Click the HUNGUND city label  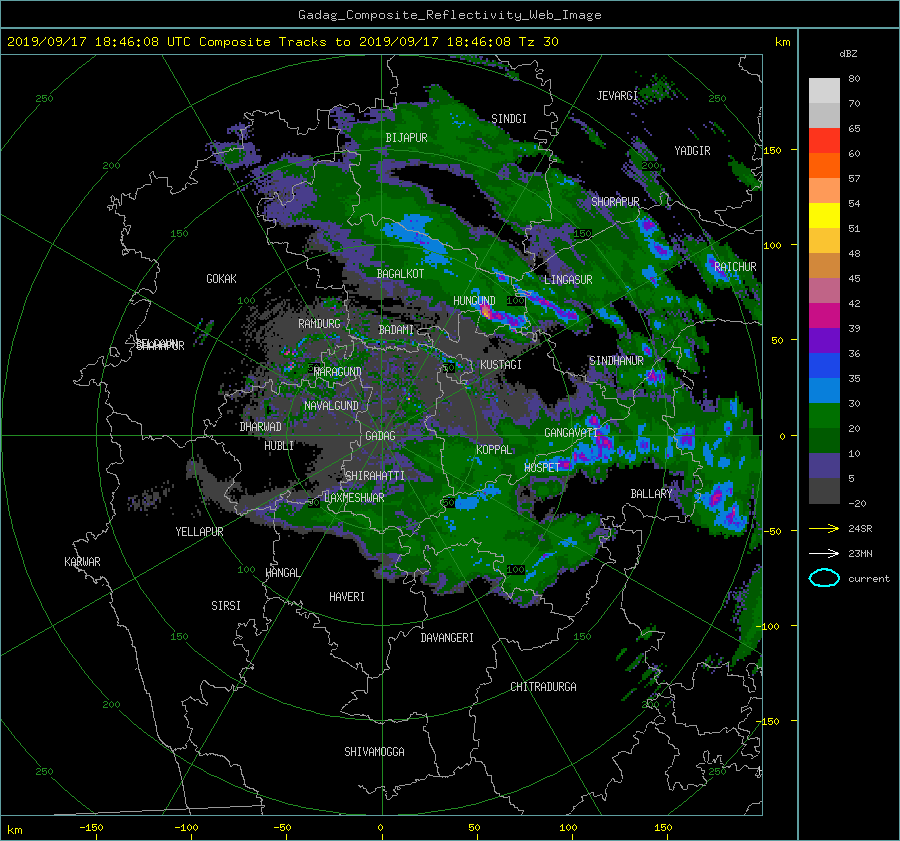474,301
